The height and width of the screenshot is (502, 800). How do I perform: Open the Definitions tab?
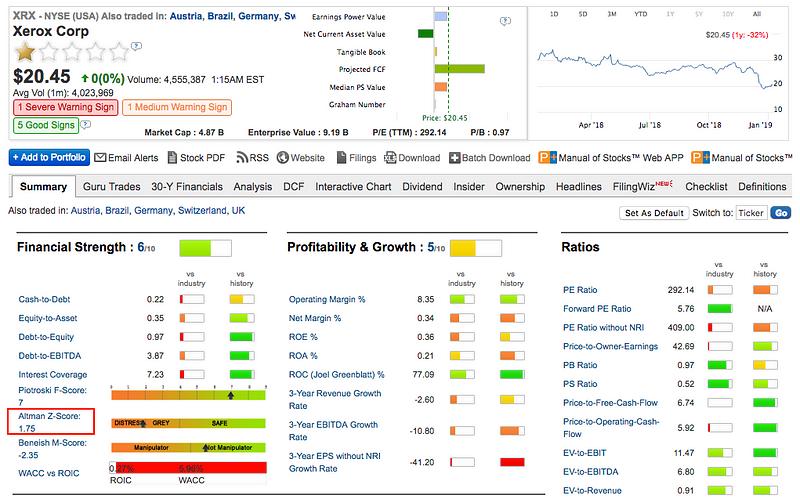pyautogui.click(x=762, y=187)
